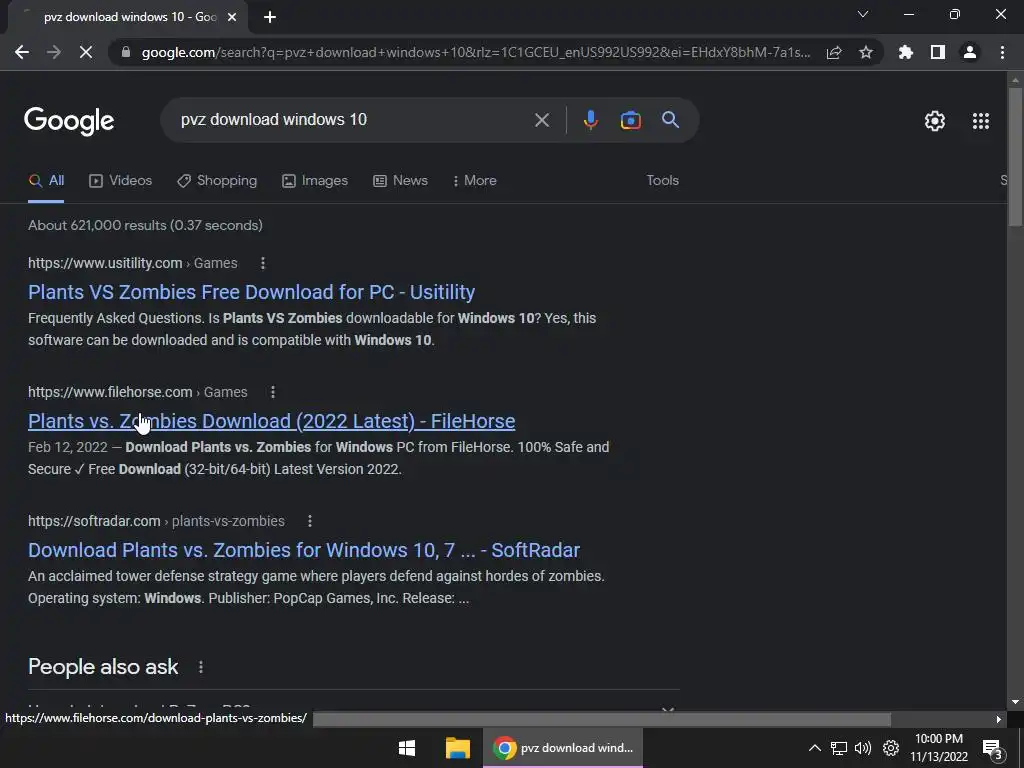This screenshot has height=768, width=1024.
Task: Open the Windows Start menu
Action: 407,748
